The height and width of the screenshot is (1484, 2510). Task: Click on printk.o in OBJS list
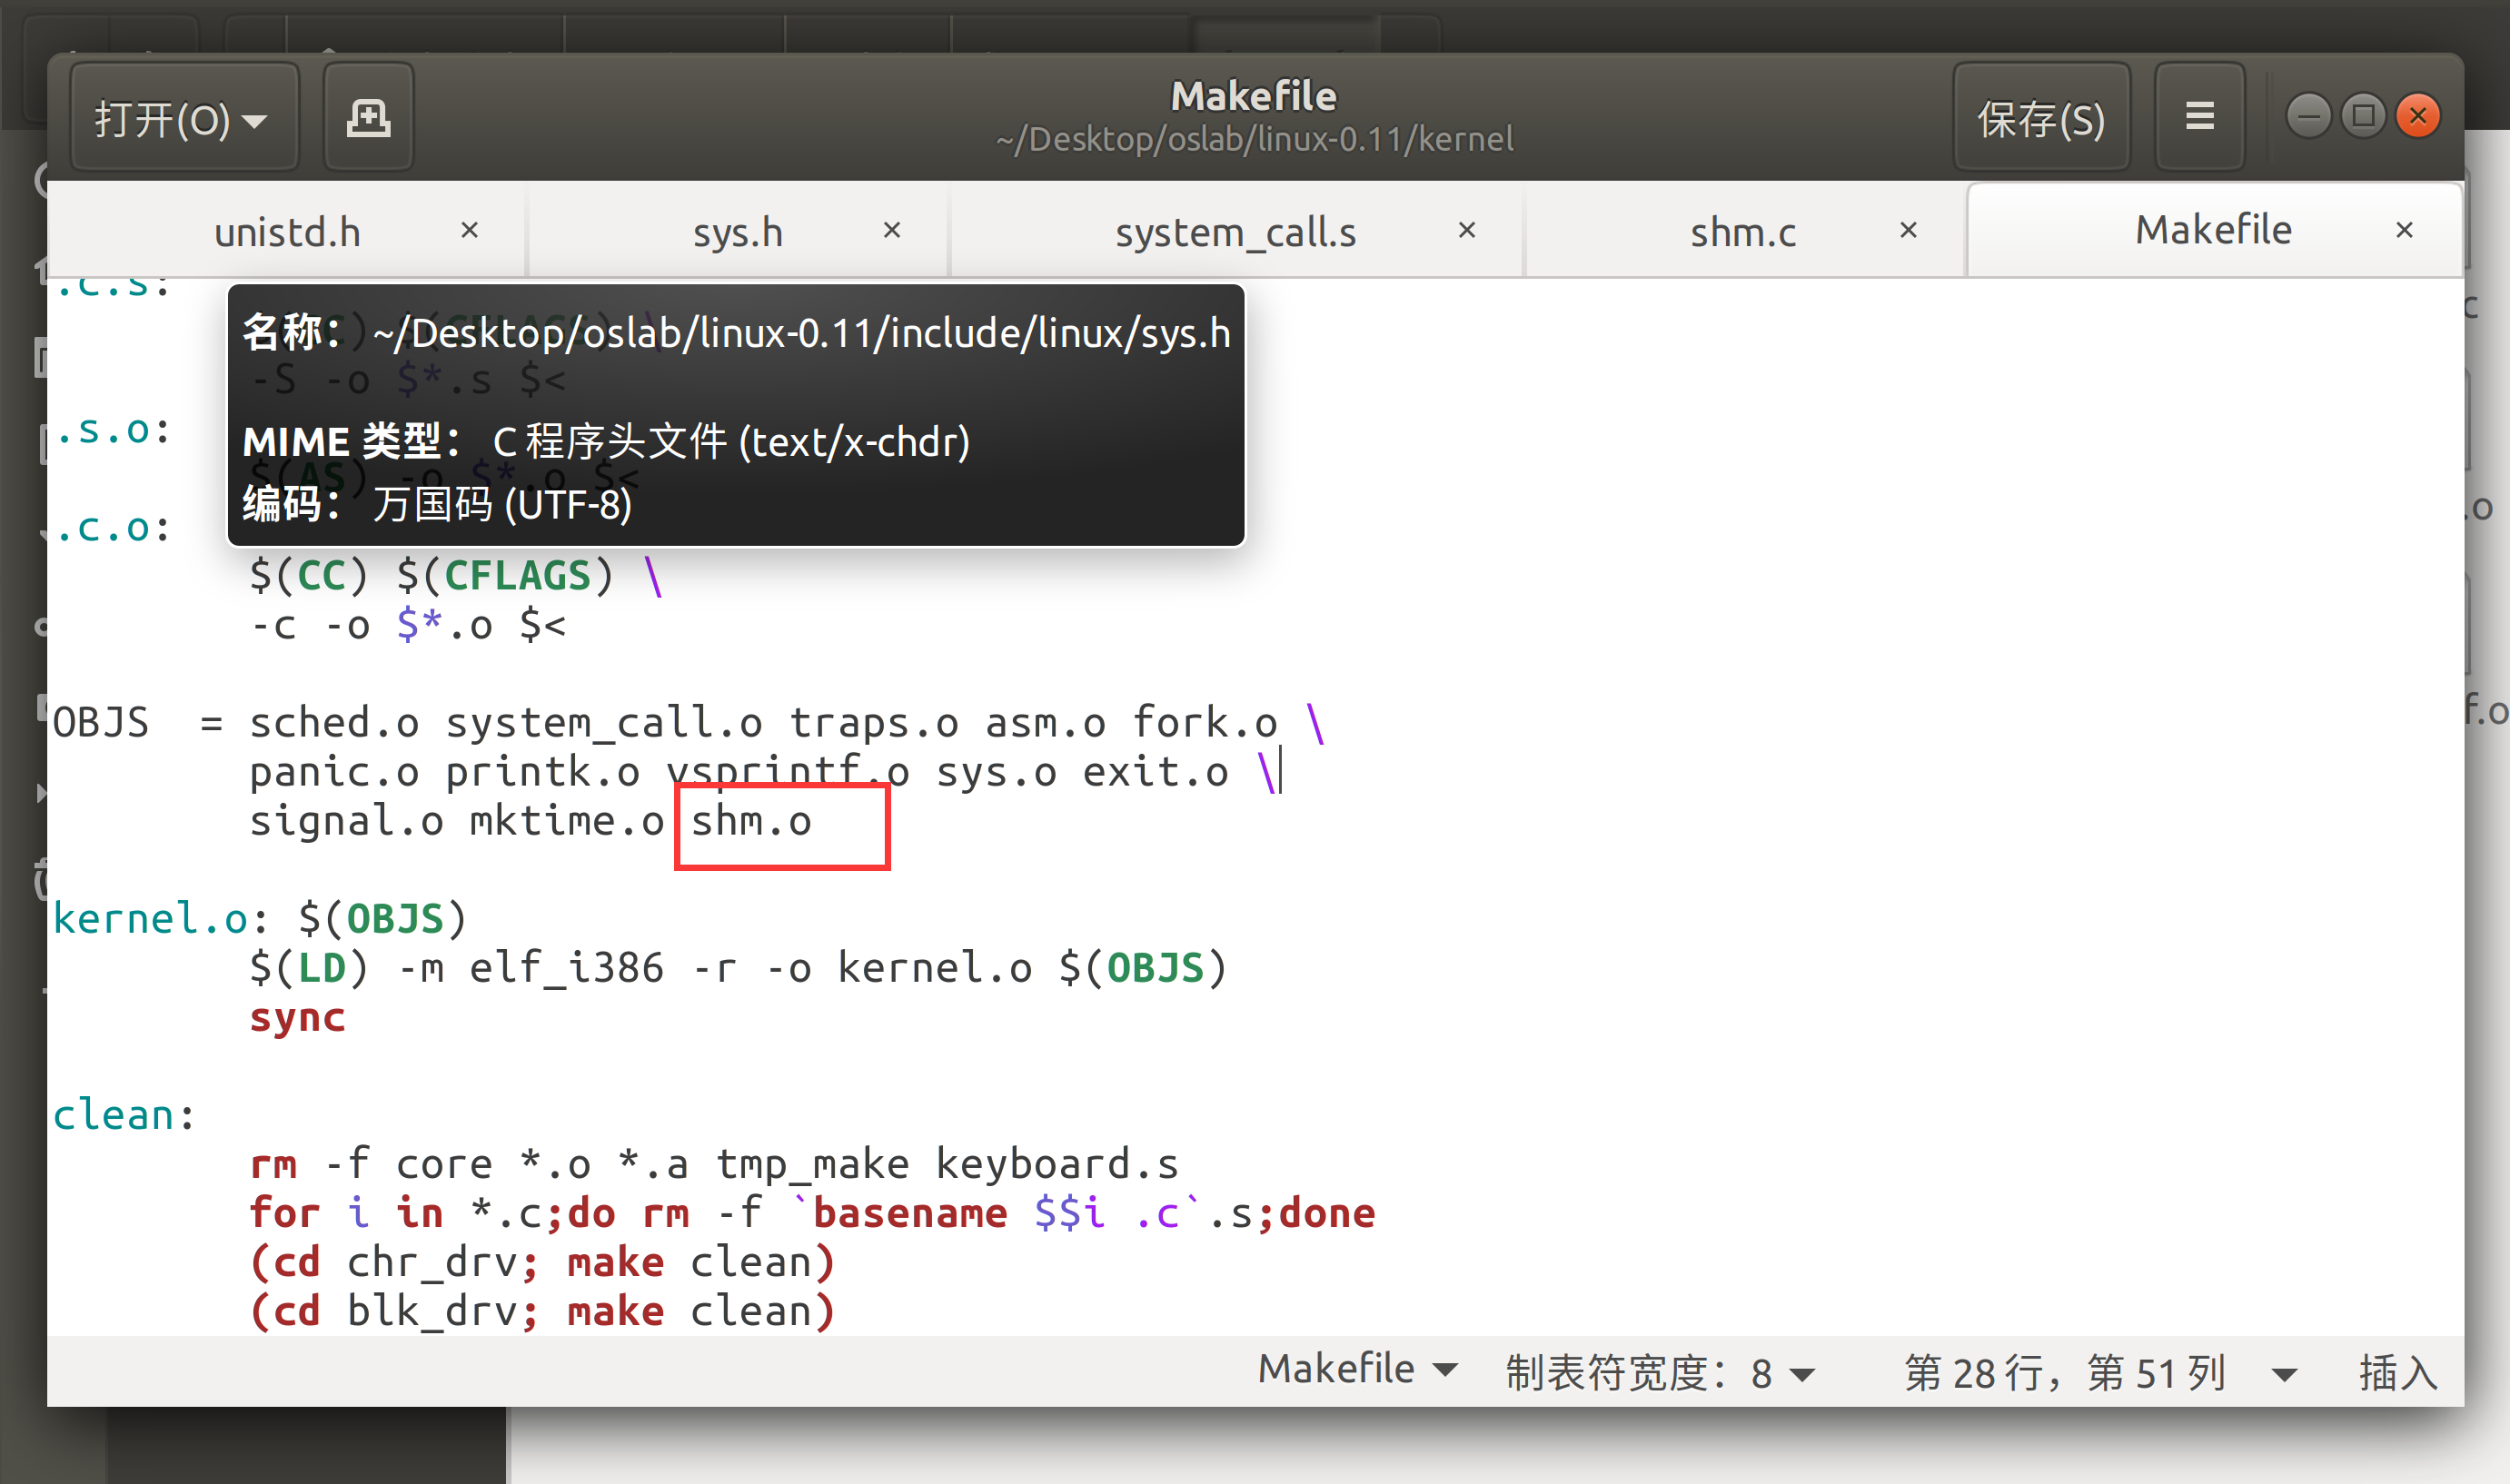click(x=542, y=772)
